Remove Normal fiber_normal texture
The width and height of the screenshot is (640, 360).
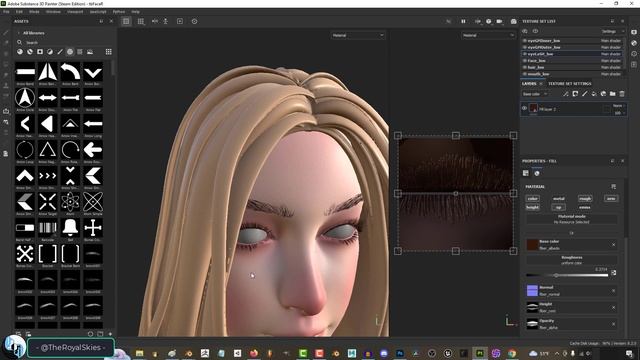[613, 291]
